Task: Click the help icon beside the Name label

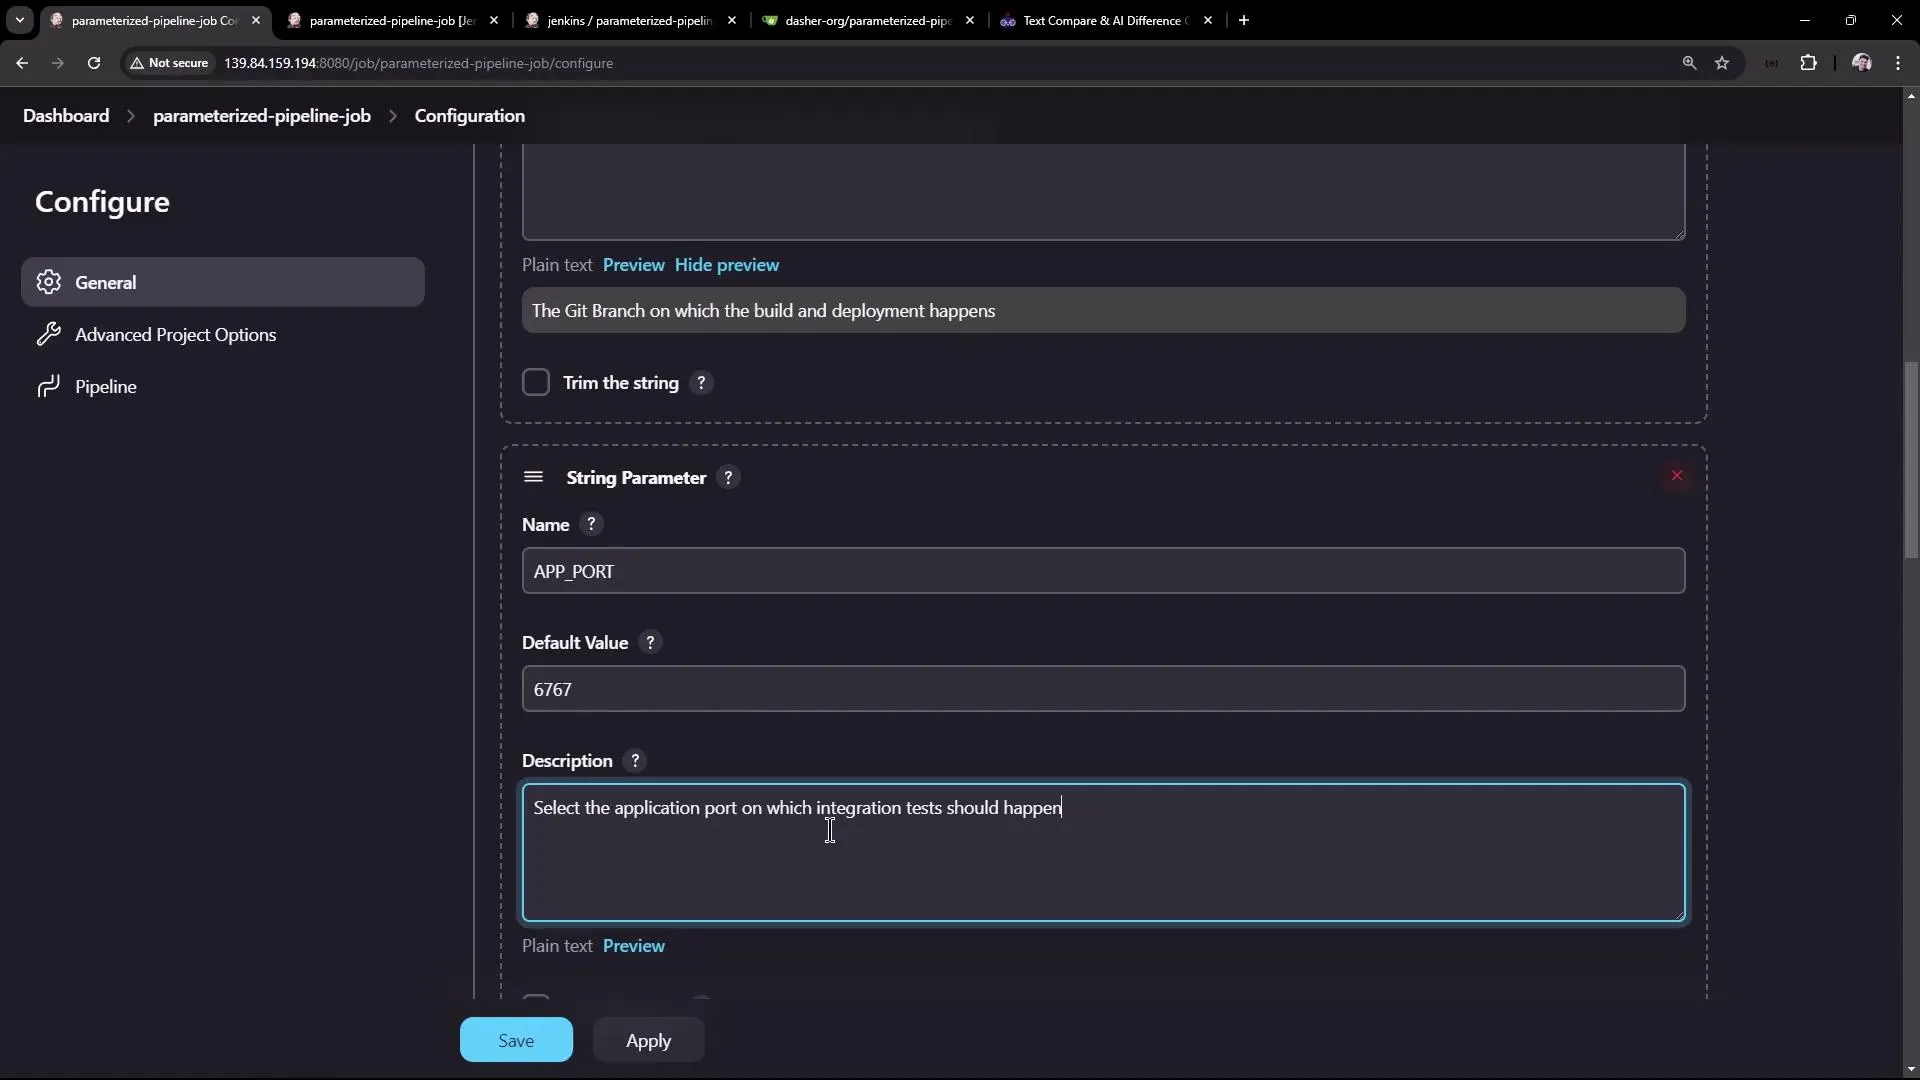Action: [x=592, y=523]
